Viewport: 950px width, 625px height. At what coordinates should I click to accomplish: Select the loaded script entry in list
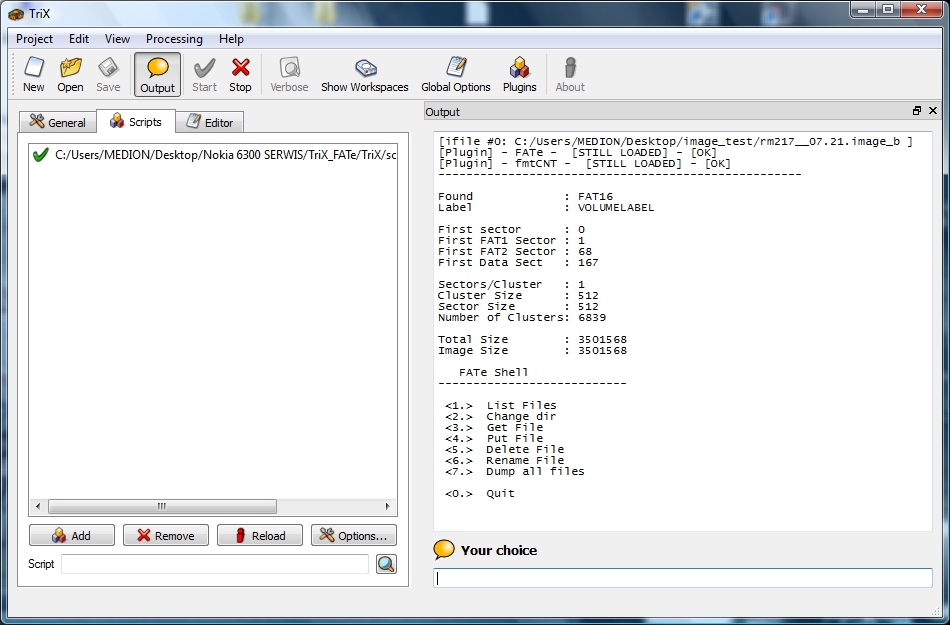point(213,155)
